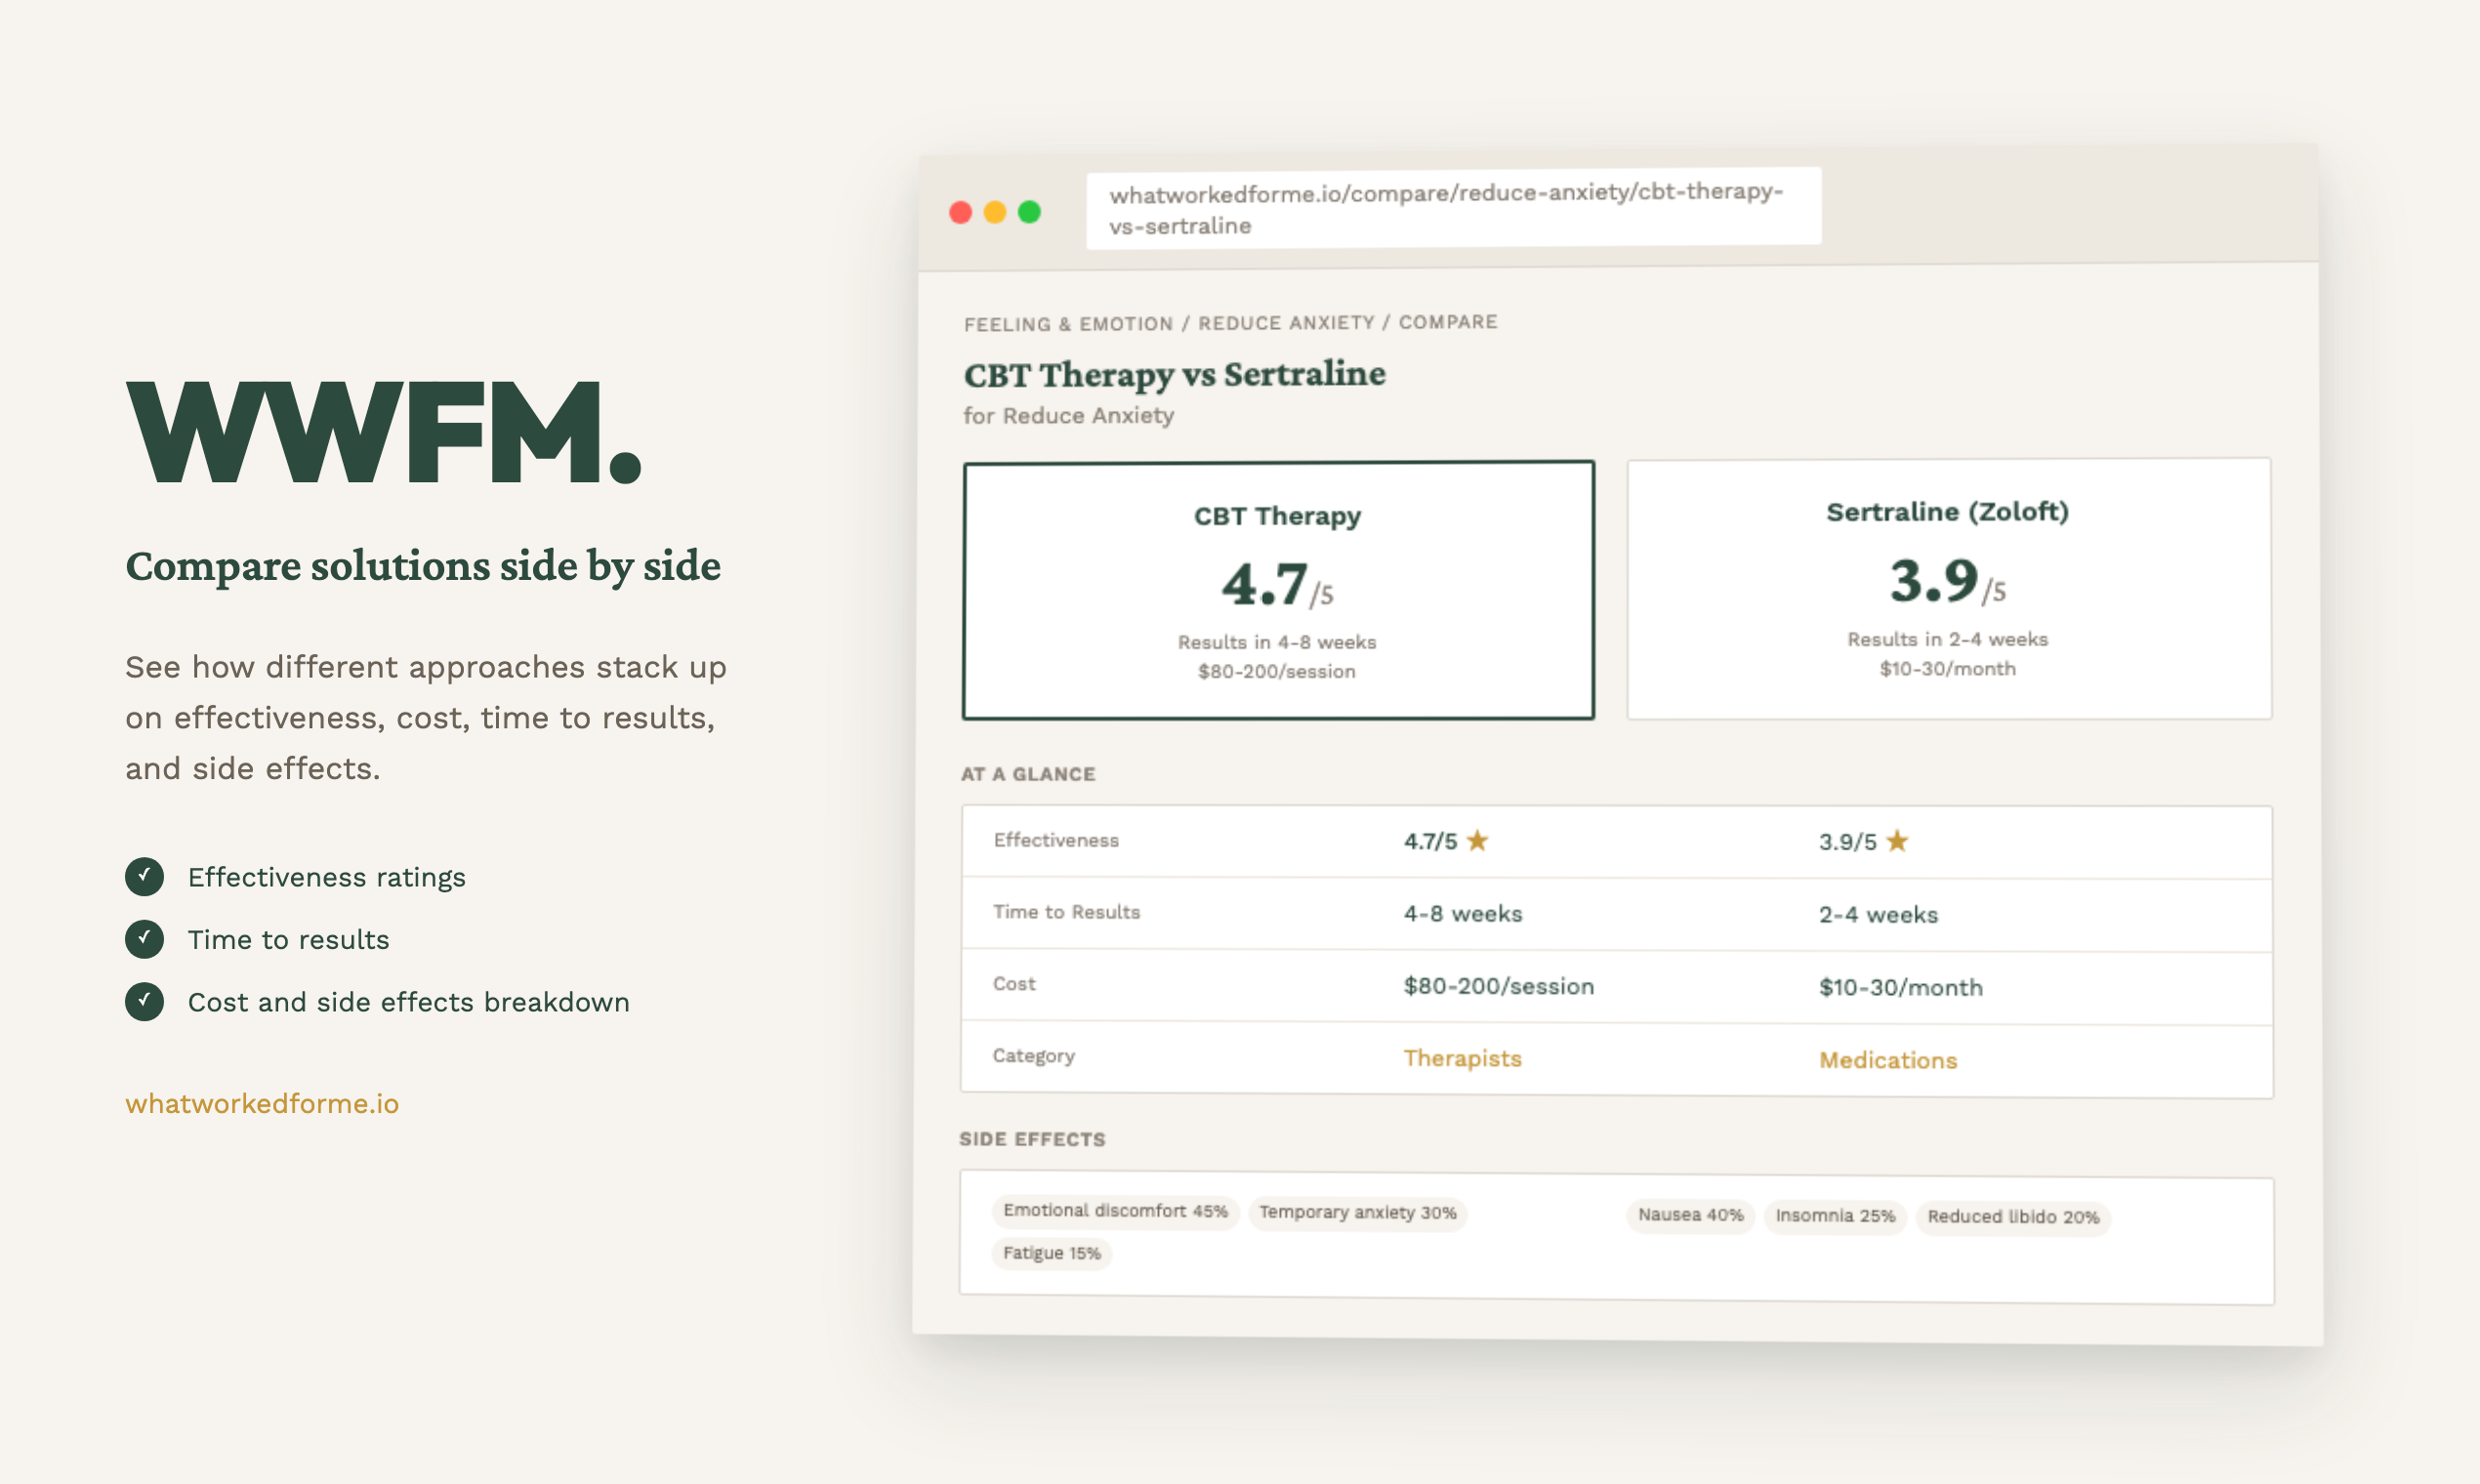Click the yellow minimize window dot

(x=995, y=212)
